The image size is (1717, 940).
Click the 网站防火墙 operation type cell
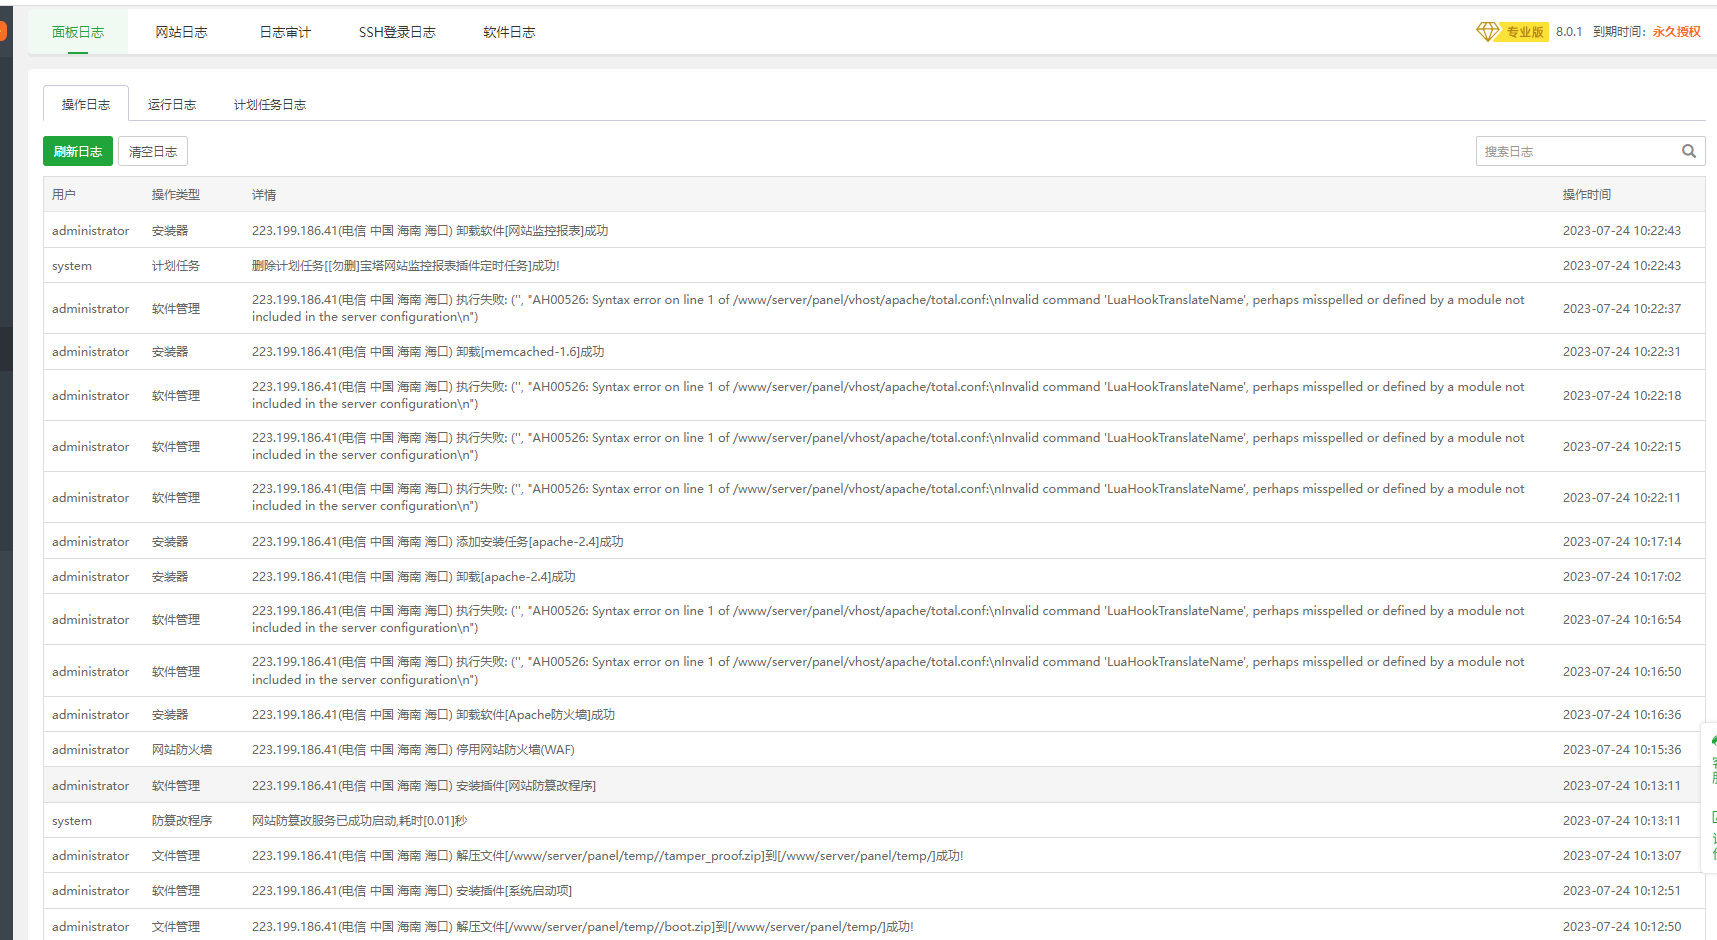[x=182, y=749]
